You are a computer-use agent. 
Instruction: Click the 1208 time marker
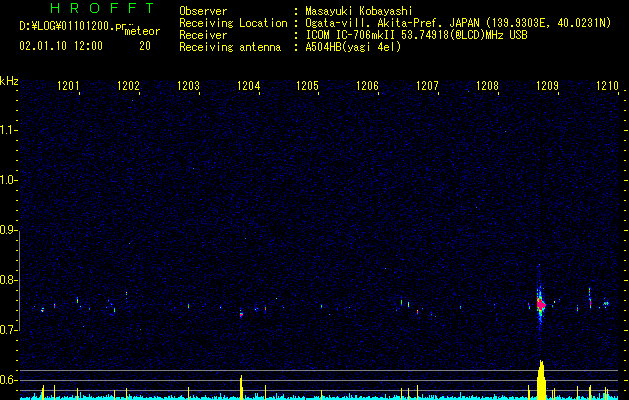point(487,86)
